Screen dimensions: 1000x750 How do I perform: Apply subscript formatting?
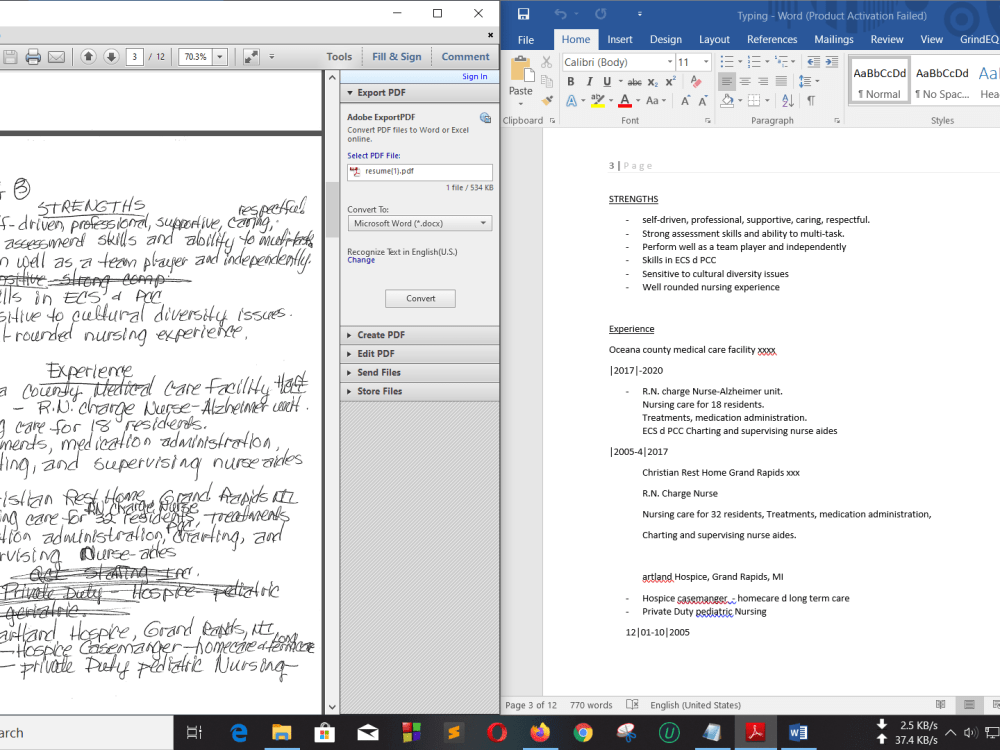652,82
